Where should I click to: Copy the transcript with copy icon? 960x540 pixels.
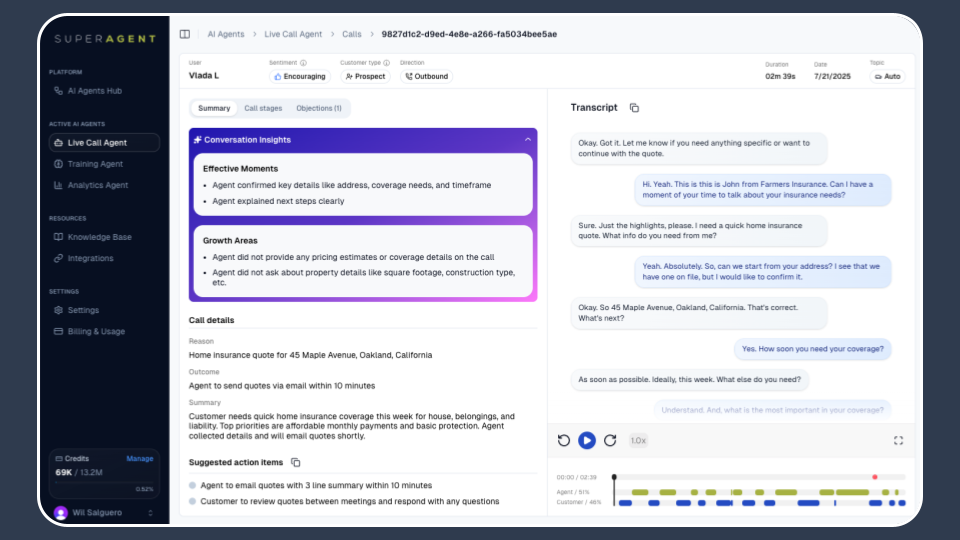coord(634,108)
